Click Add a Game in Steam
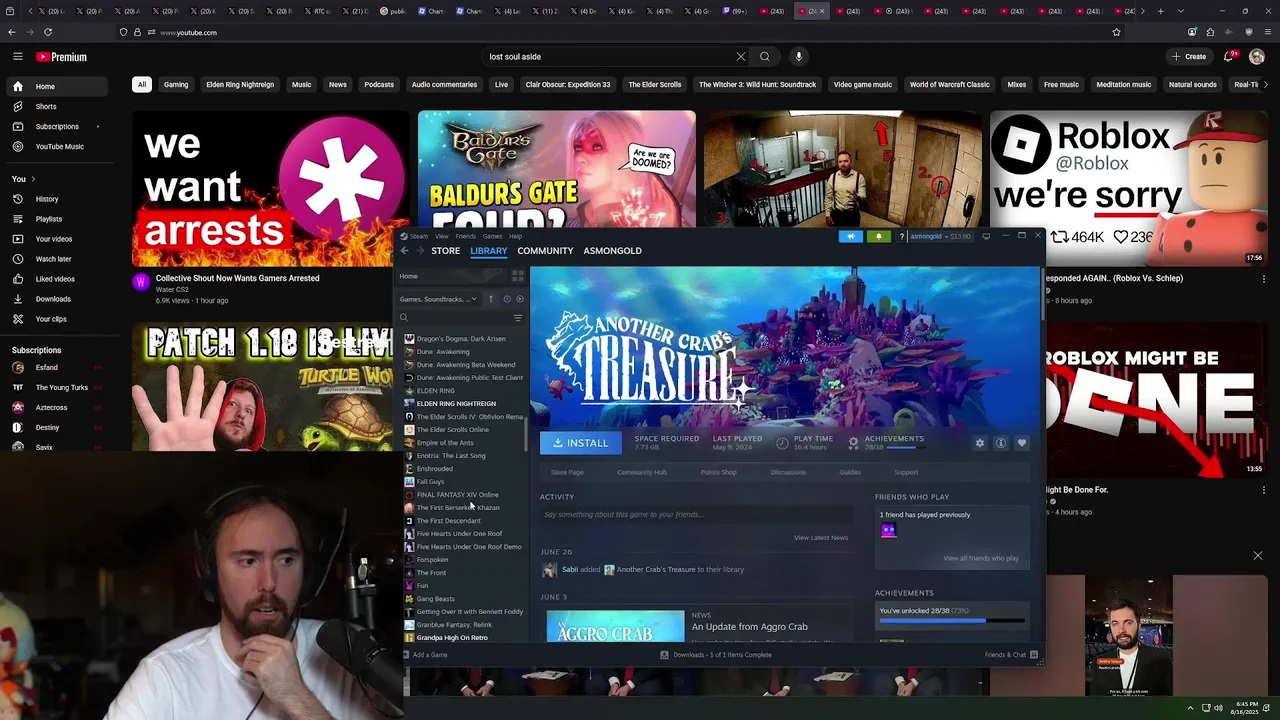This screenshot has height=720, width=1280. point(424,655)
